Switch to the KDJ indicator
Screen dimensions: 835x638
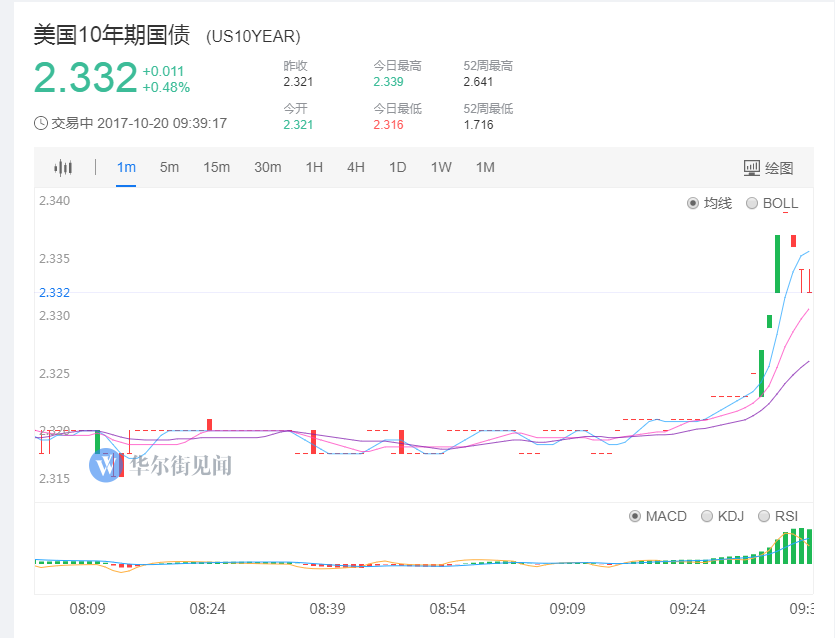[x=708, y=516]
